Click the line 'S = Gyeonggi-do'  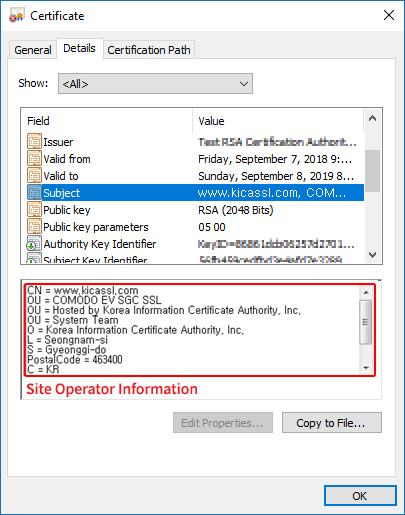coord(67,350)
